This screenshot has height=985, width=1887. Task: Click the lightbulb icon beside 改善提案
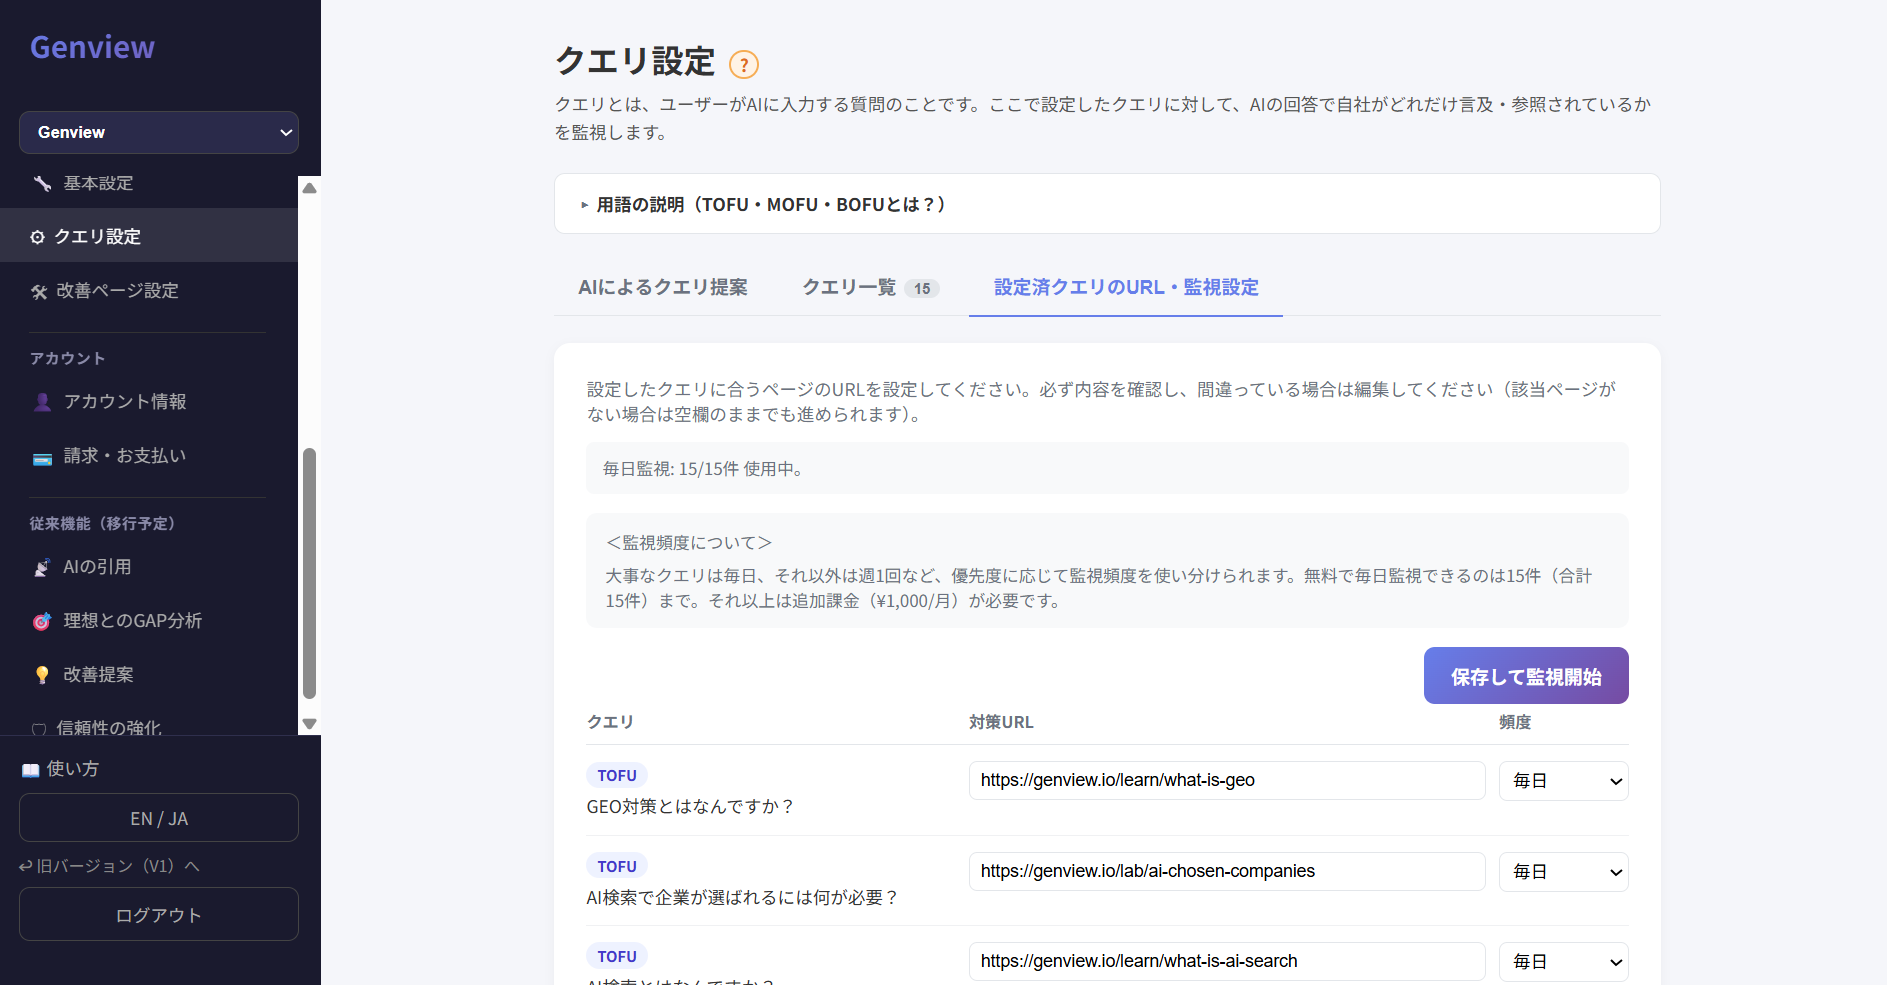coord(42,675)
